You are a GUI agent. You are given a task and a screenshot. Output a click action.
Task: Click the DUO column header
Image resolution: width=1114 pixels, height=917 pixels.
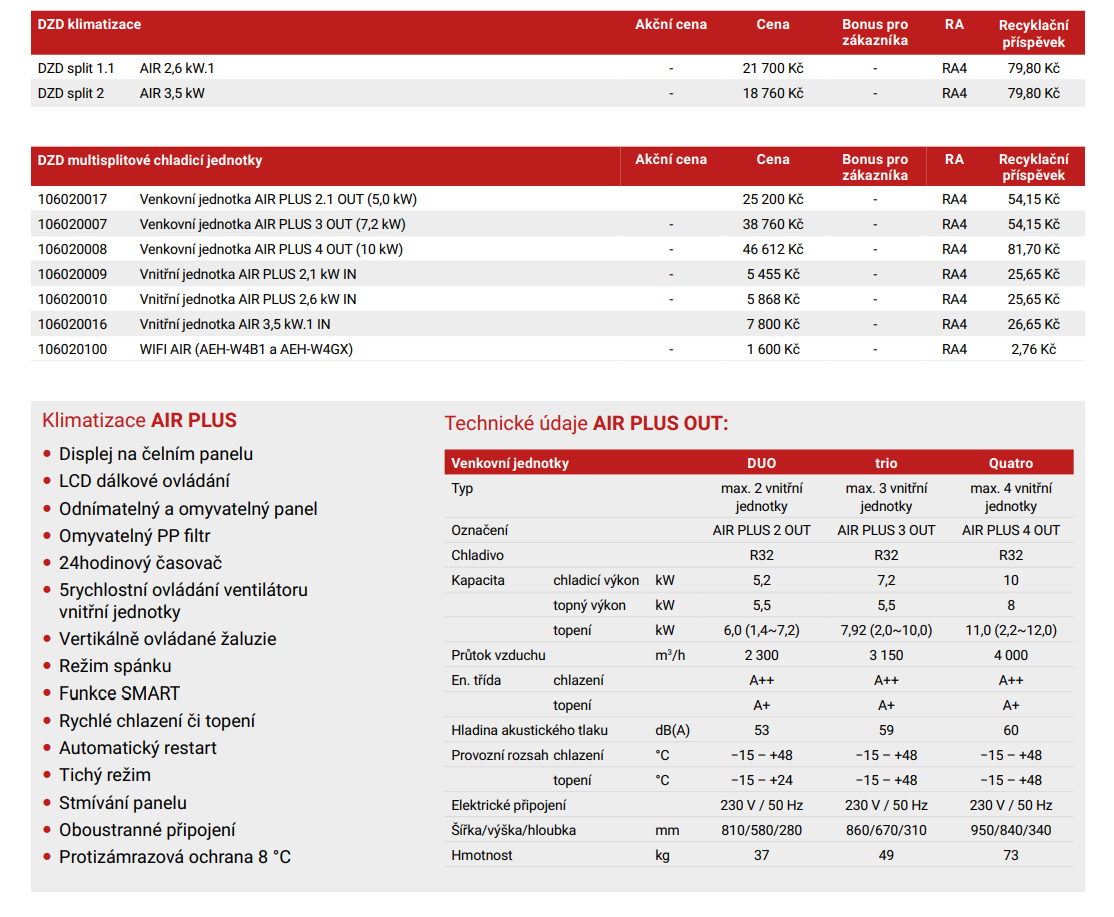pyautogui.click(x=761, y=463)
